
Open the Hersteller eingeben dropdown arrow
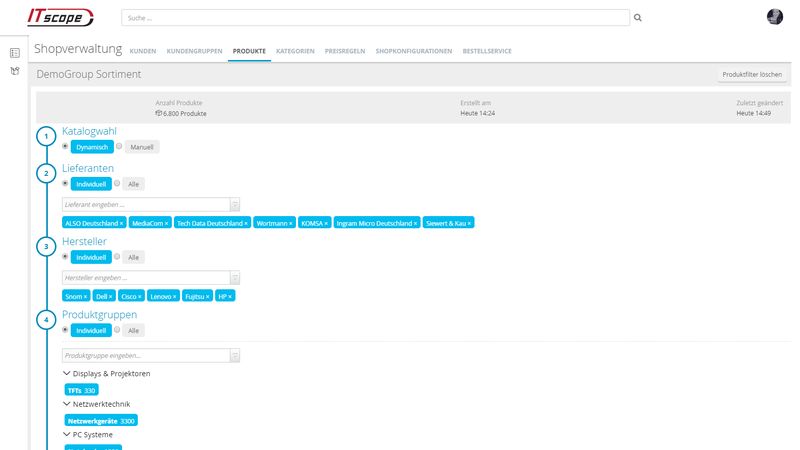(x=235, y=277)
